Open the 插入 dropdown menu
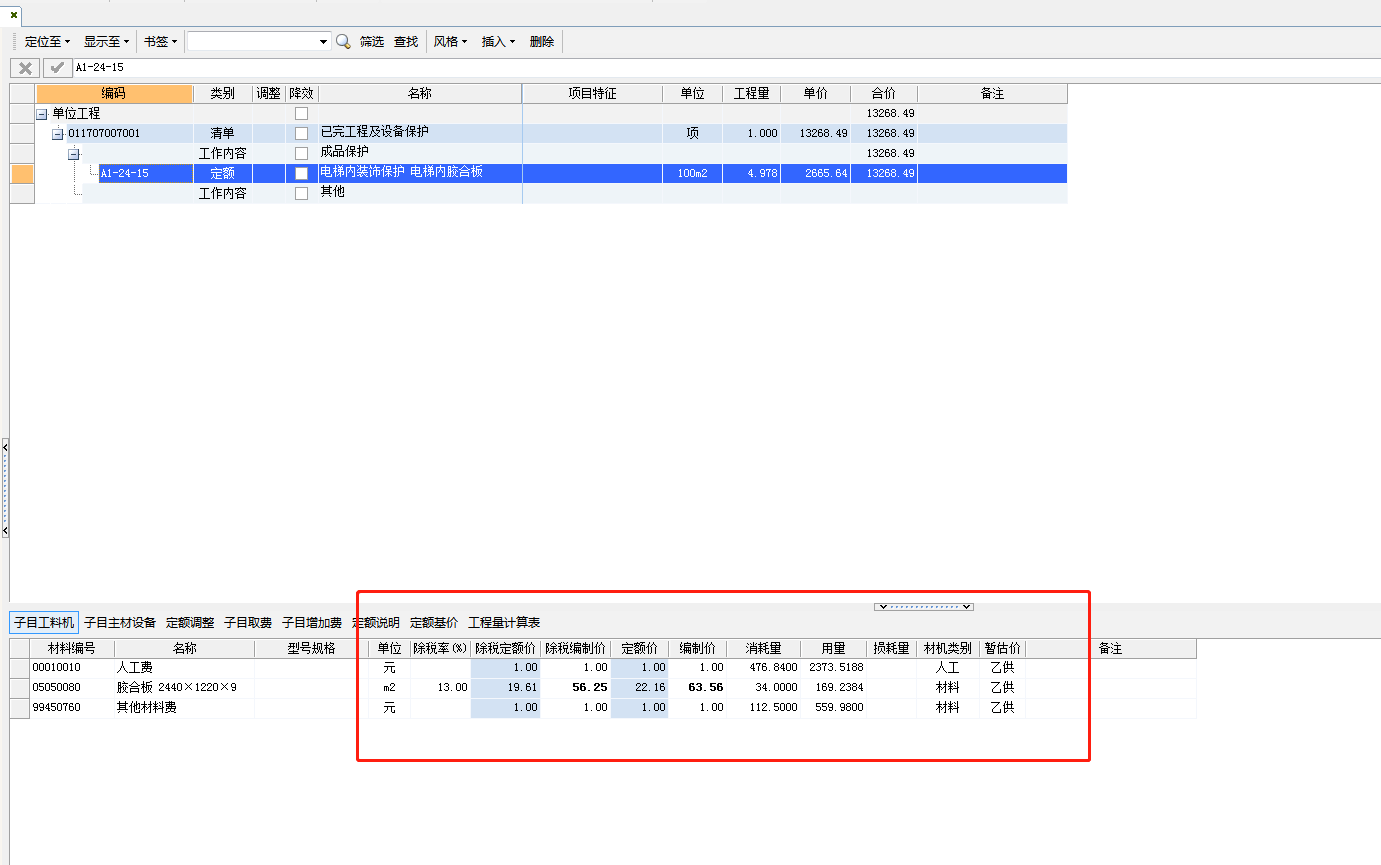The image size is (1381, 865). point(498,42)
